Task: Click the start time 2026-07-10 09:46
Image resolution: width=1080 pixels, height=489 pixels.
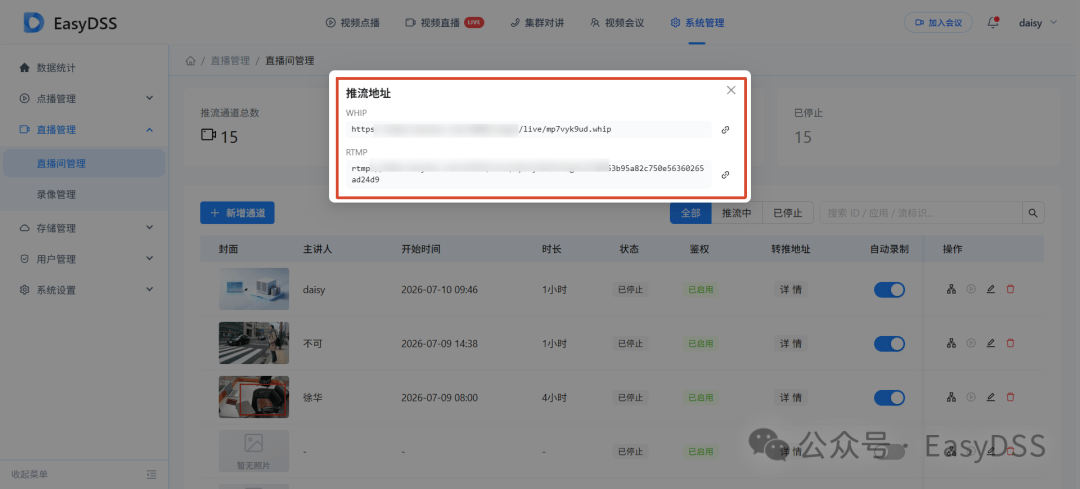Action: [439, 290]
